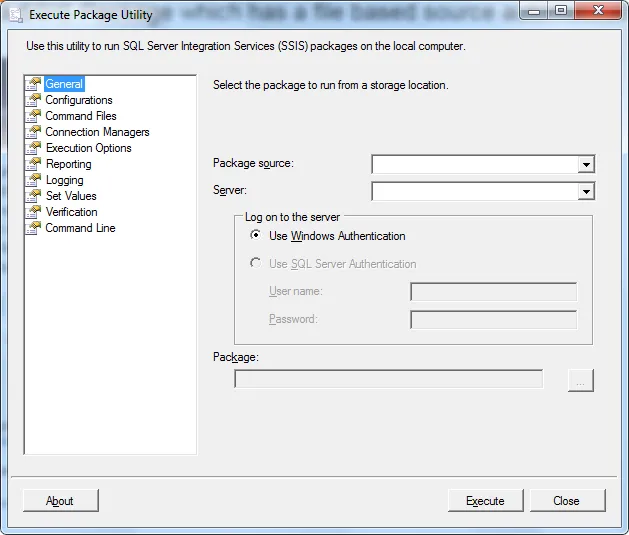
Task: Click the icon beside Set Values
Action: click(x=34, y=196)
